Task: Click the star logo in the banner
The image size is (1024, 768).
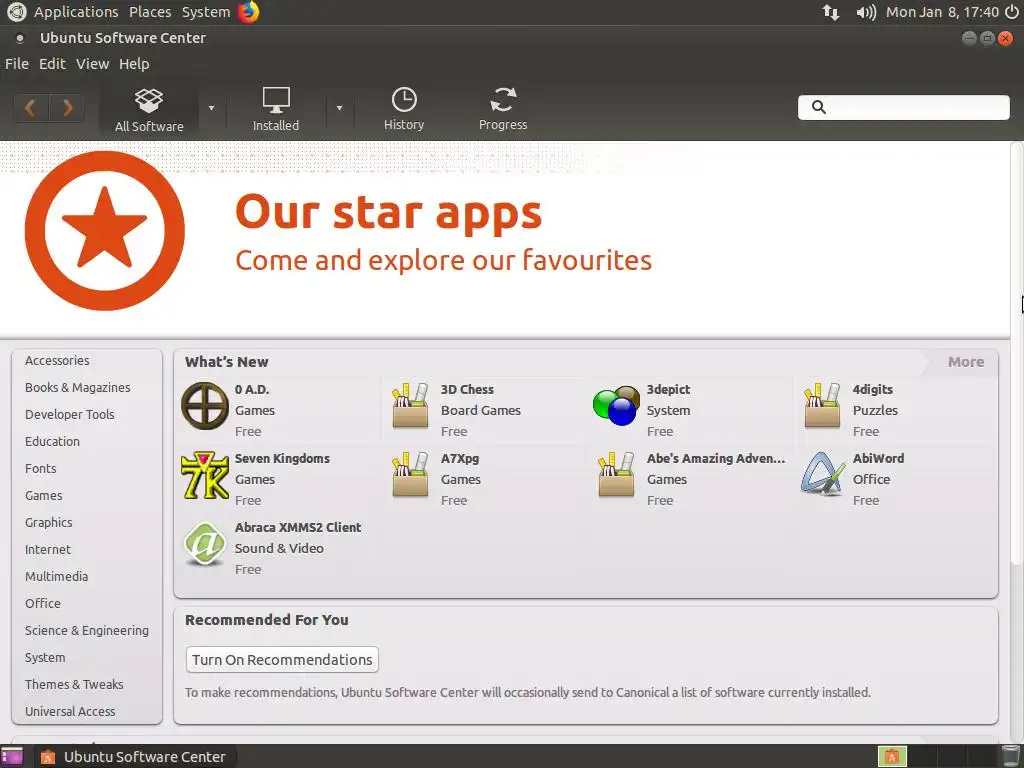Action: pos(104,231)
